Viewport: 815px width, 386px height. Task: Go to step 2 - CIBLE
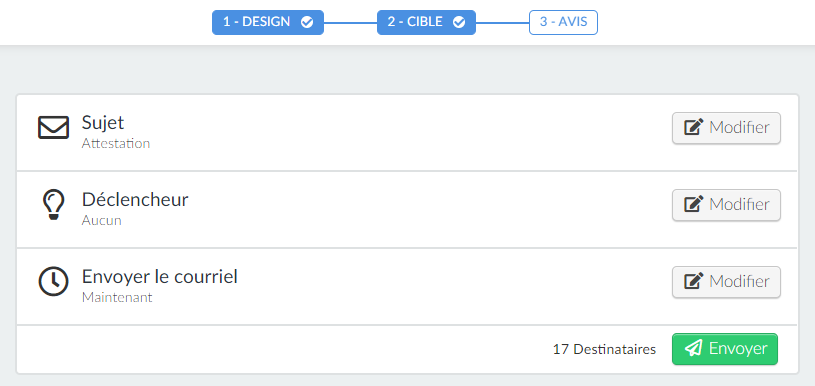tap(426, 22)
